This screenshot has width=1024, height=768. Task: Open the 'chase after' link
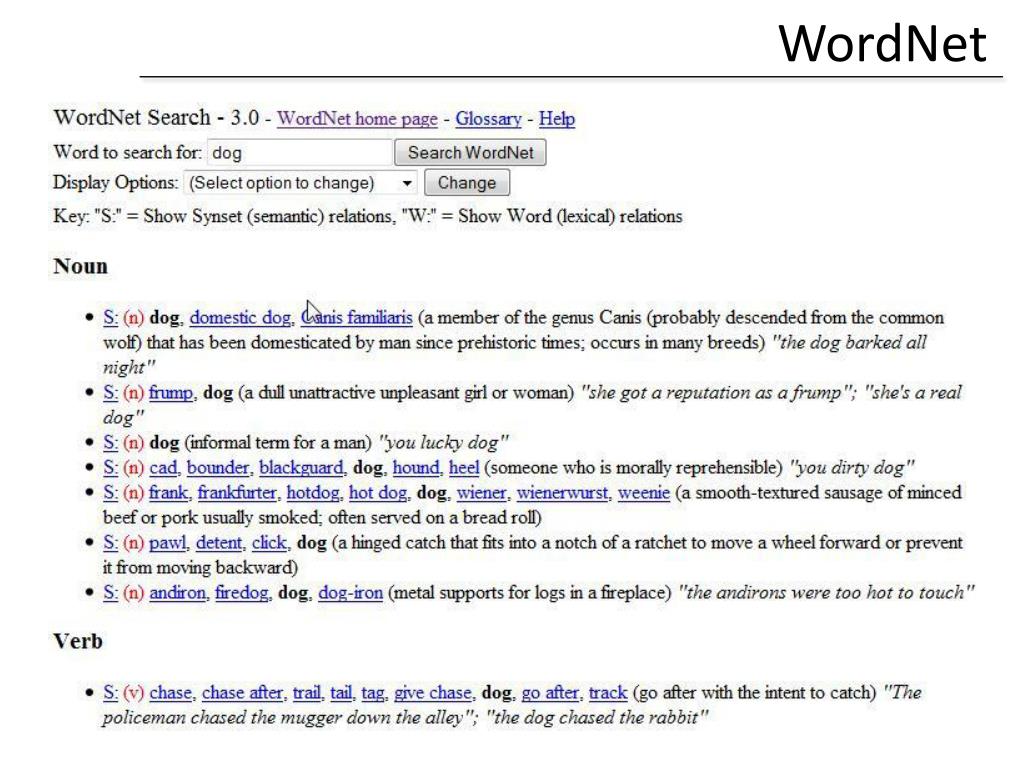tap(242, 693)
